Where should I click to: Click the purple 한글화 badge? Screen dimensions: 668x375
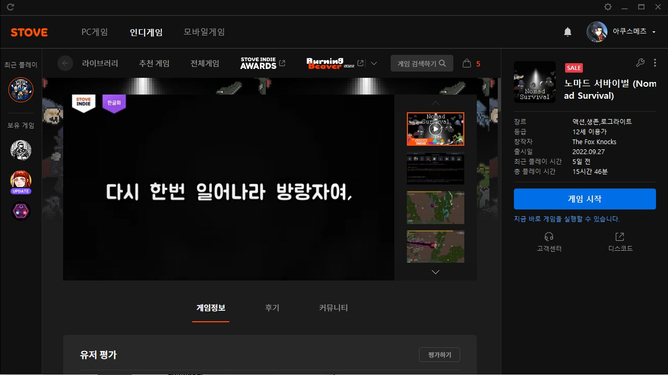114,103
